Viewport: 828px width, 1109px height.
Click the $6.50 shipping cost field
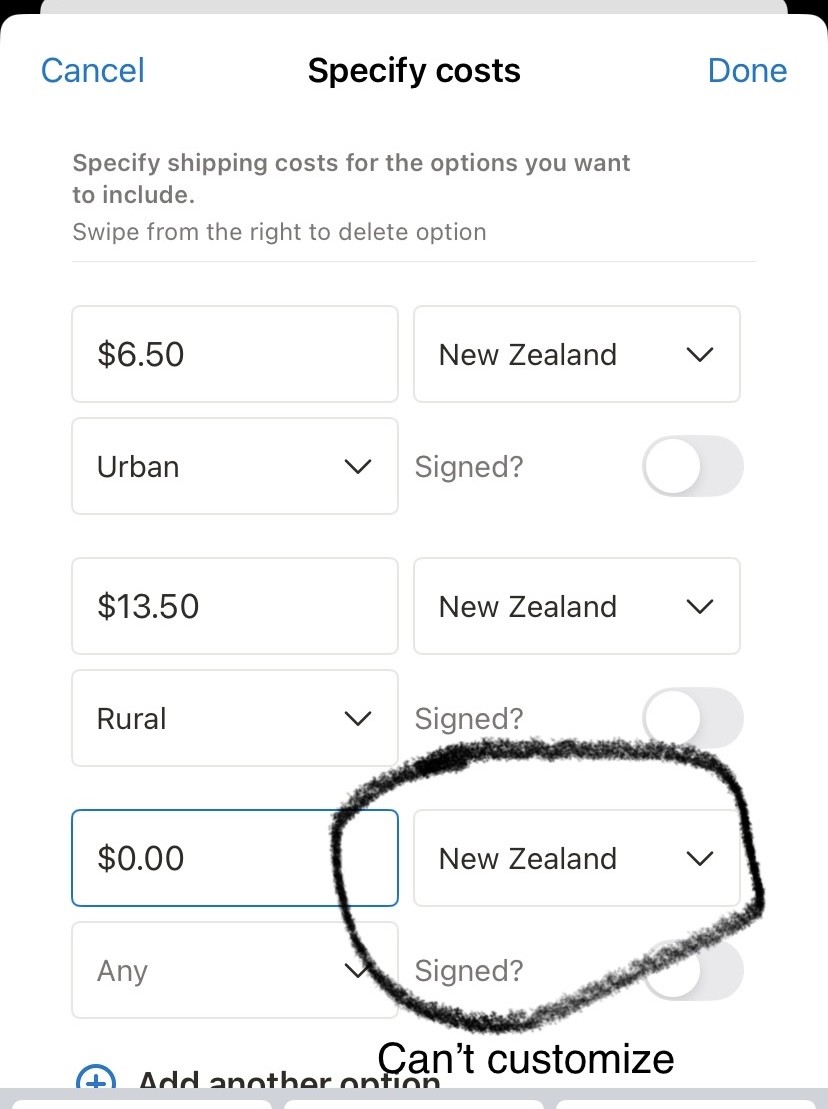click(234, 354)
